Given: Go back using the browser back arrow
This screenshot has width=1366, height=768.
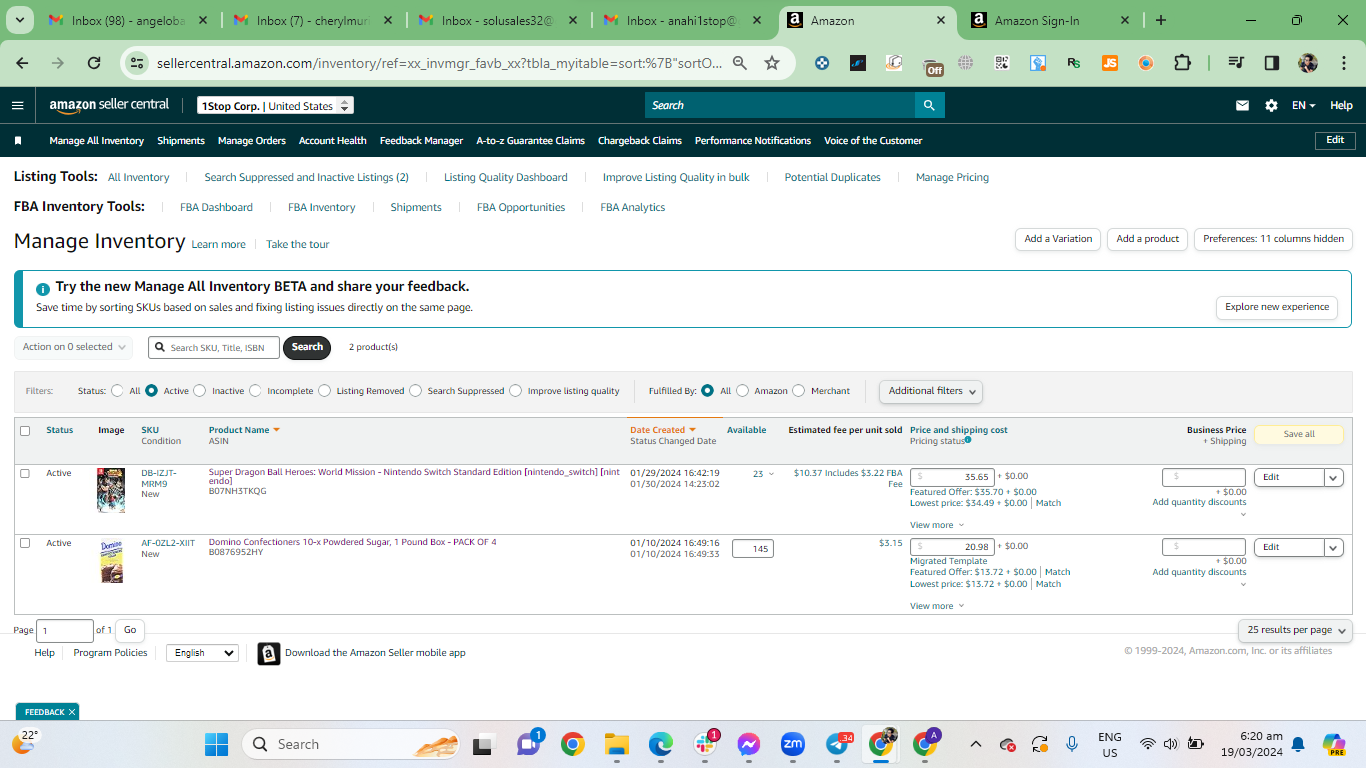Looking at the screenshot, I should tap(22, 63).
